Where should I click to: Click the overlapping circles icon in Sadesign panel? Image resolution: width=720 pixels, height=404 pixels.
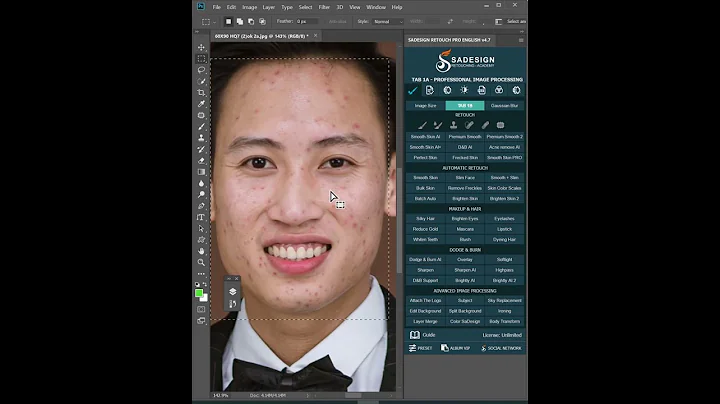499,90
